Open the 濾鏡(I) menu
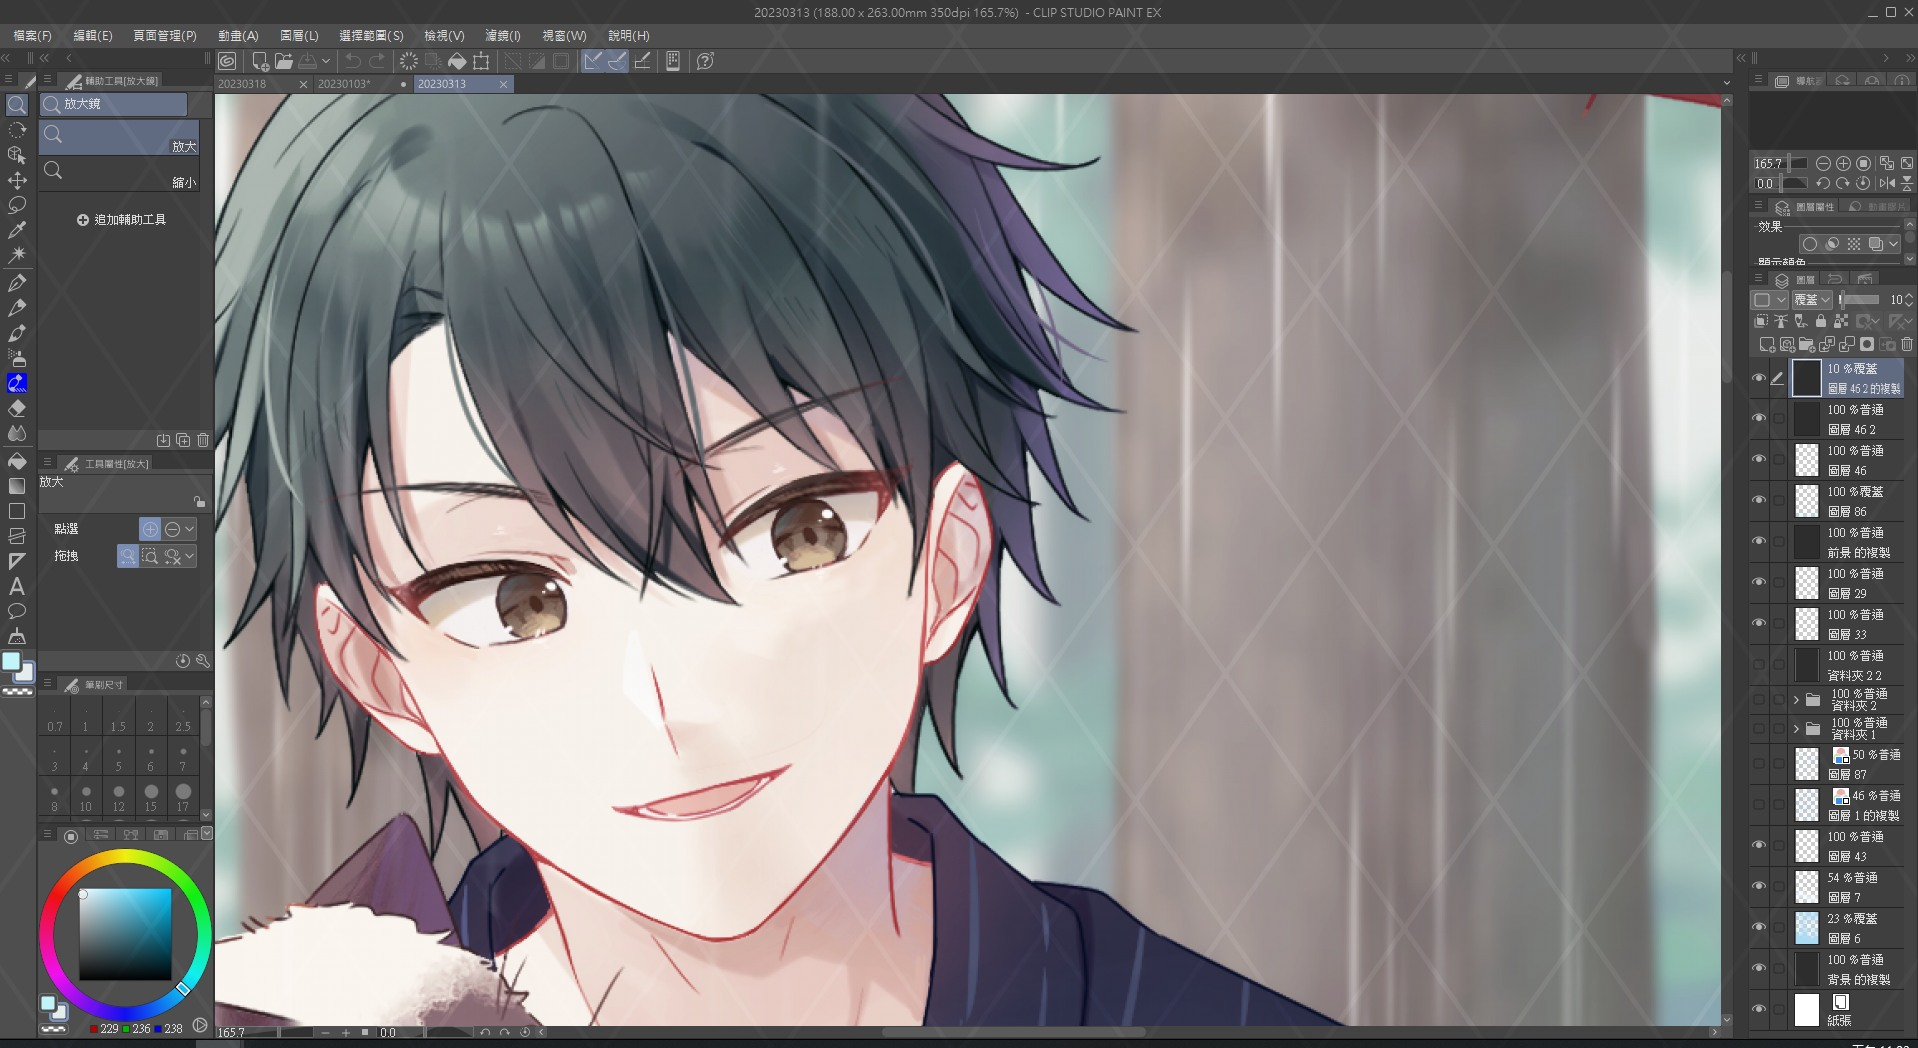 (503, 35)
